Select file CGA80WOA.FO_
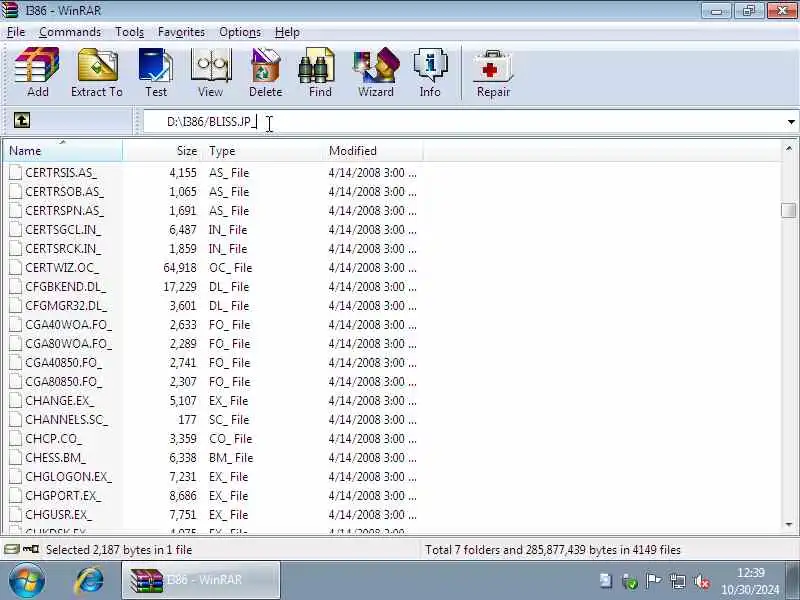The image size is (800, 600). (68, 344)
